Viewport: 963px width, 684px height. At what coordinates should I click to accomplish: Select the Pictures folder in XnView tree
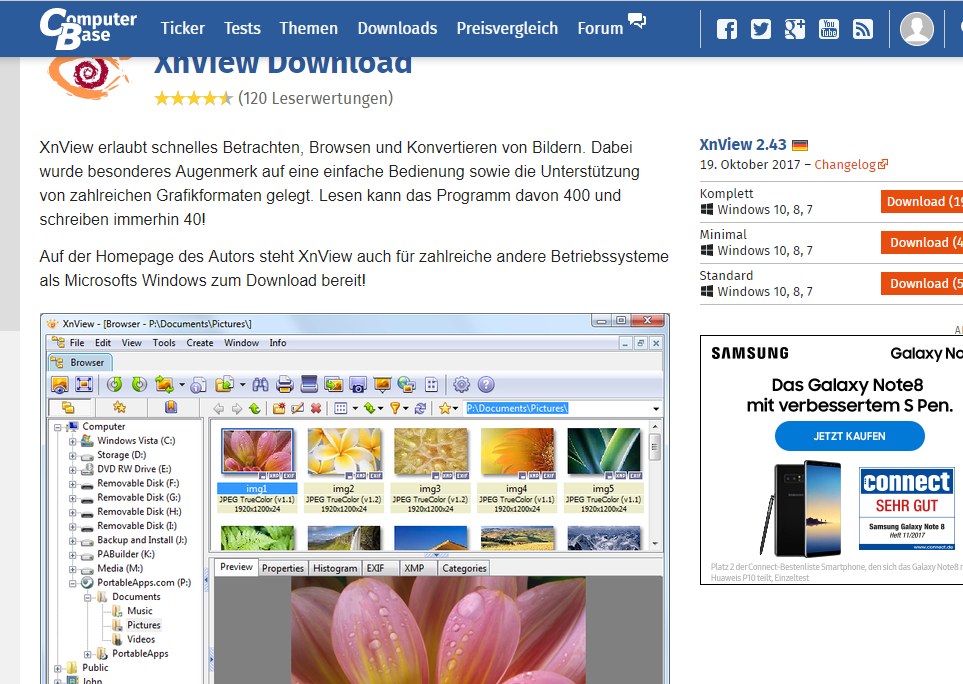pyautogui.click(x=143, y=625)
